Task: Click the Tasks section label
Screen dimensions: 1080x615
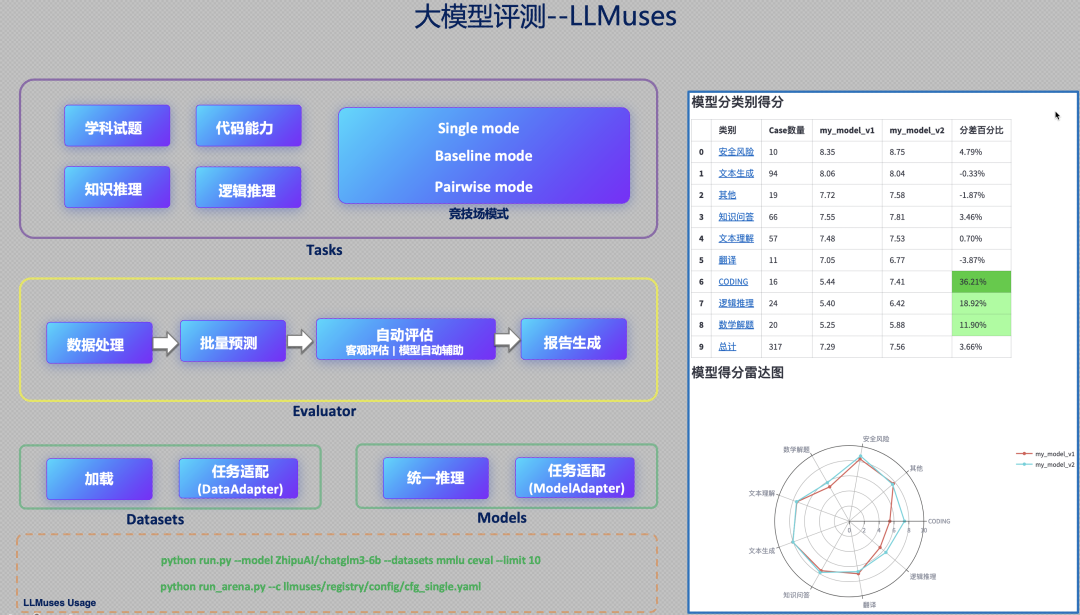Action: 324,250
